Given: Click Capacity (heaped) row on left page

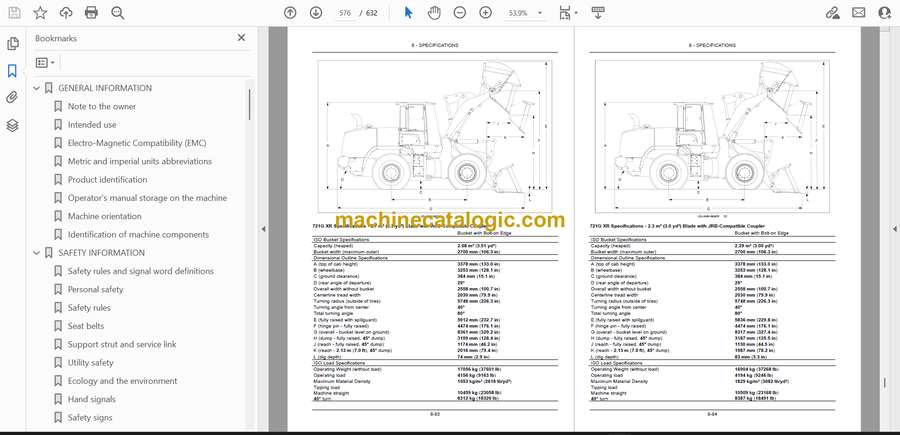Looking at the screenshot, I should pos(435,246).
